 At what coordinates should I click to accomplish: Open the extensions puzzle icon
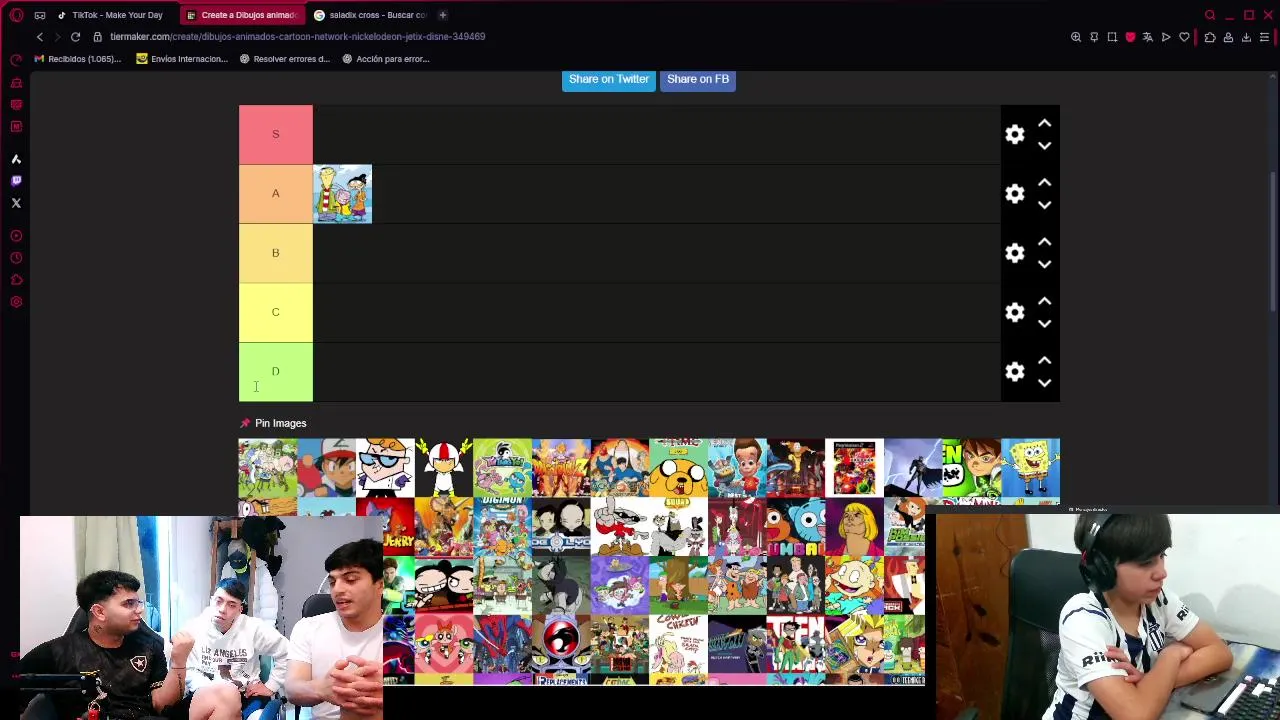(1210, 37)
